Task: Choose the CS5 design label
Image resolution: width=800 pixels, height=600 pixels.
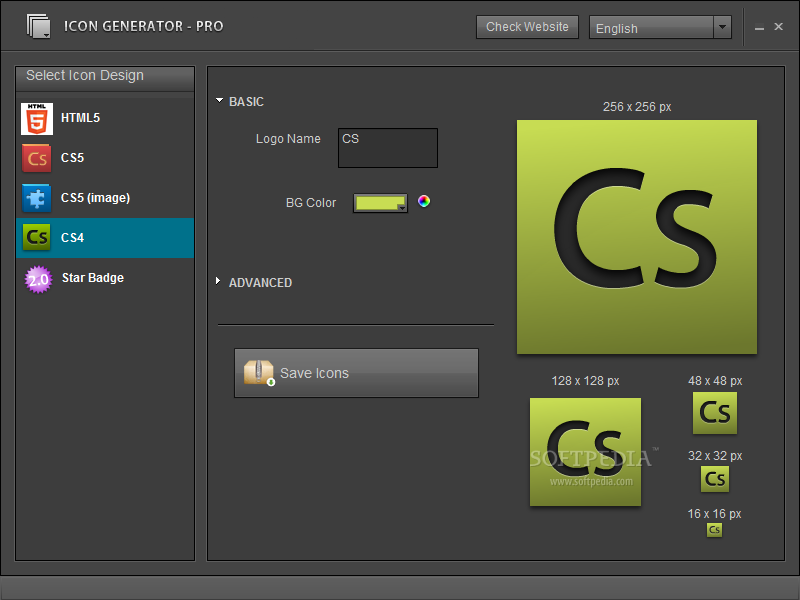Action: coord(72,158)
